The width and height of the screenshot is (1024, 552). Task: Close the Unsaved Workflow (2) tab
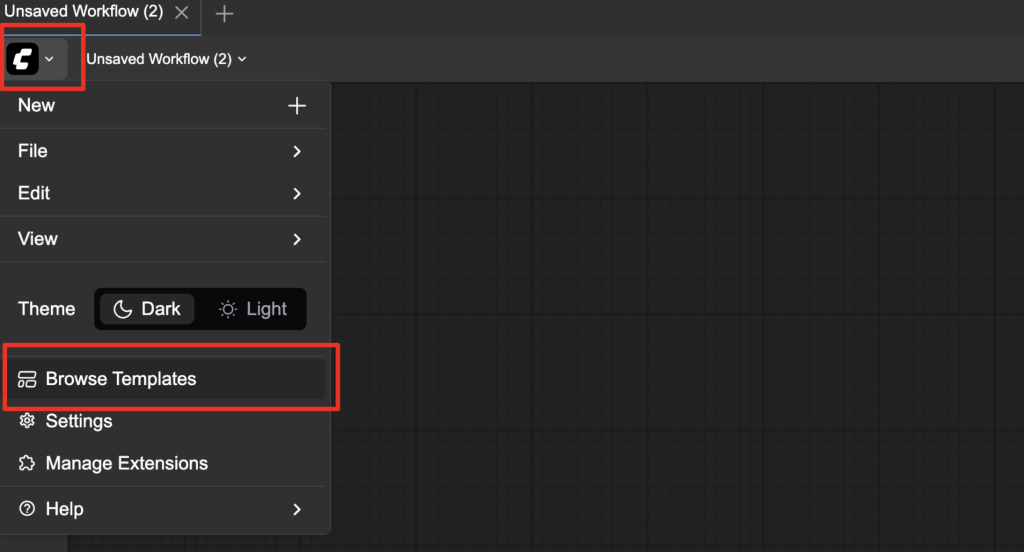pos(181,13)
